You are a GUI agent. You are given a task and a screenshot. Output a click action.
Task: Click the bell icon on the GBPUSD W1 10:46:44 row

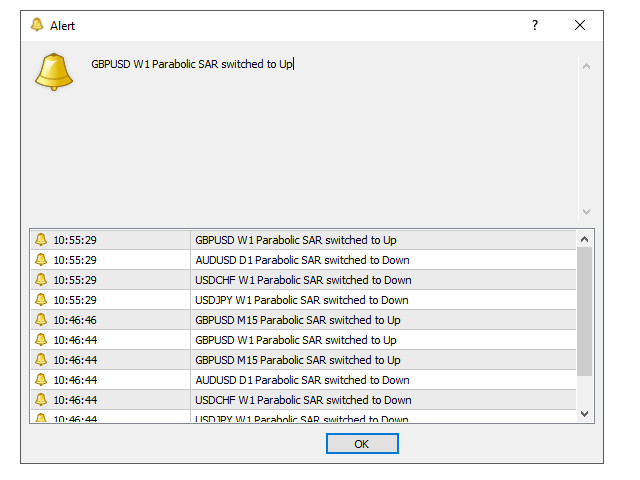point(41,340)
